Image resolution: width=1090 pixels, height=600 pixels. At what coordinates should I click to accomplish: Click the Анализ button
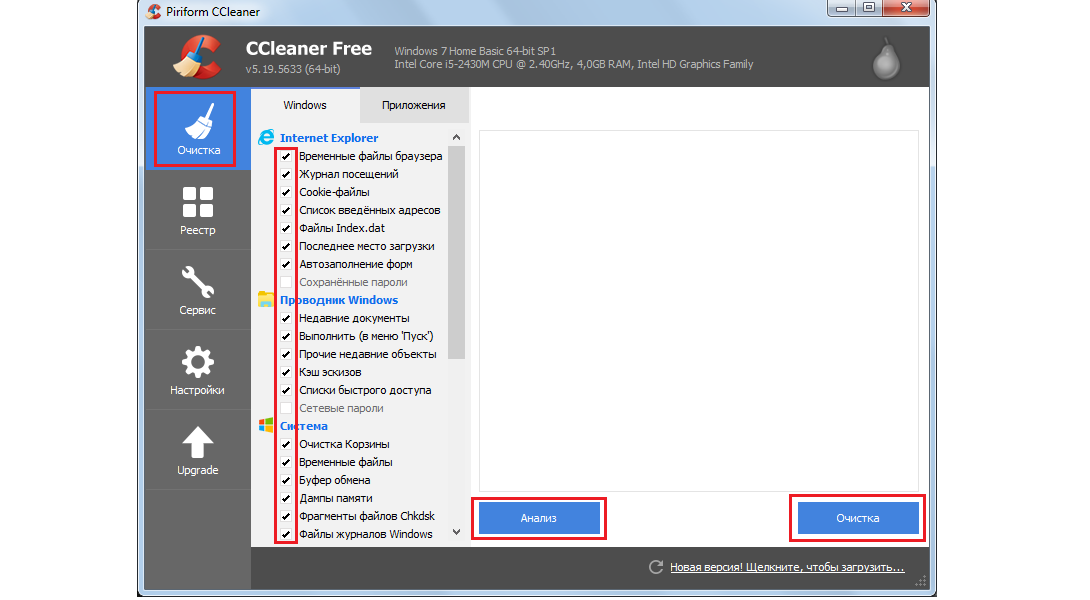(539, 519)
